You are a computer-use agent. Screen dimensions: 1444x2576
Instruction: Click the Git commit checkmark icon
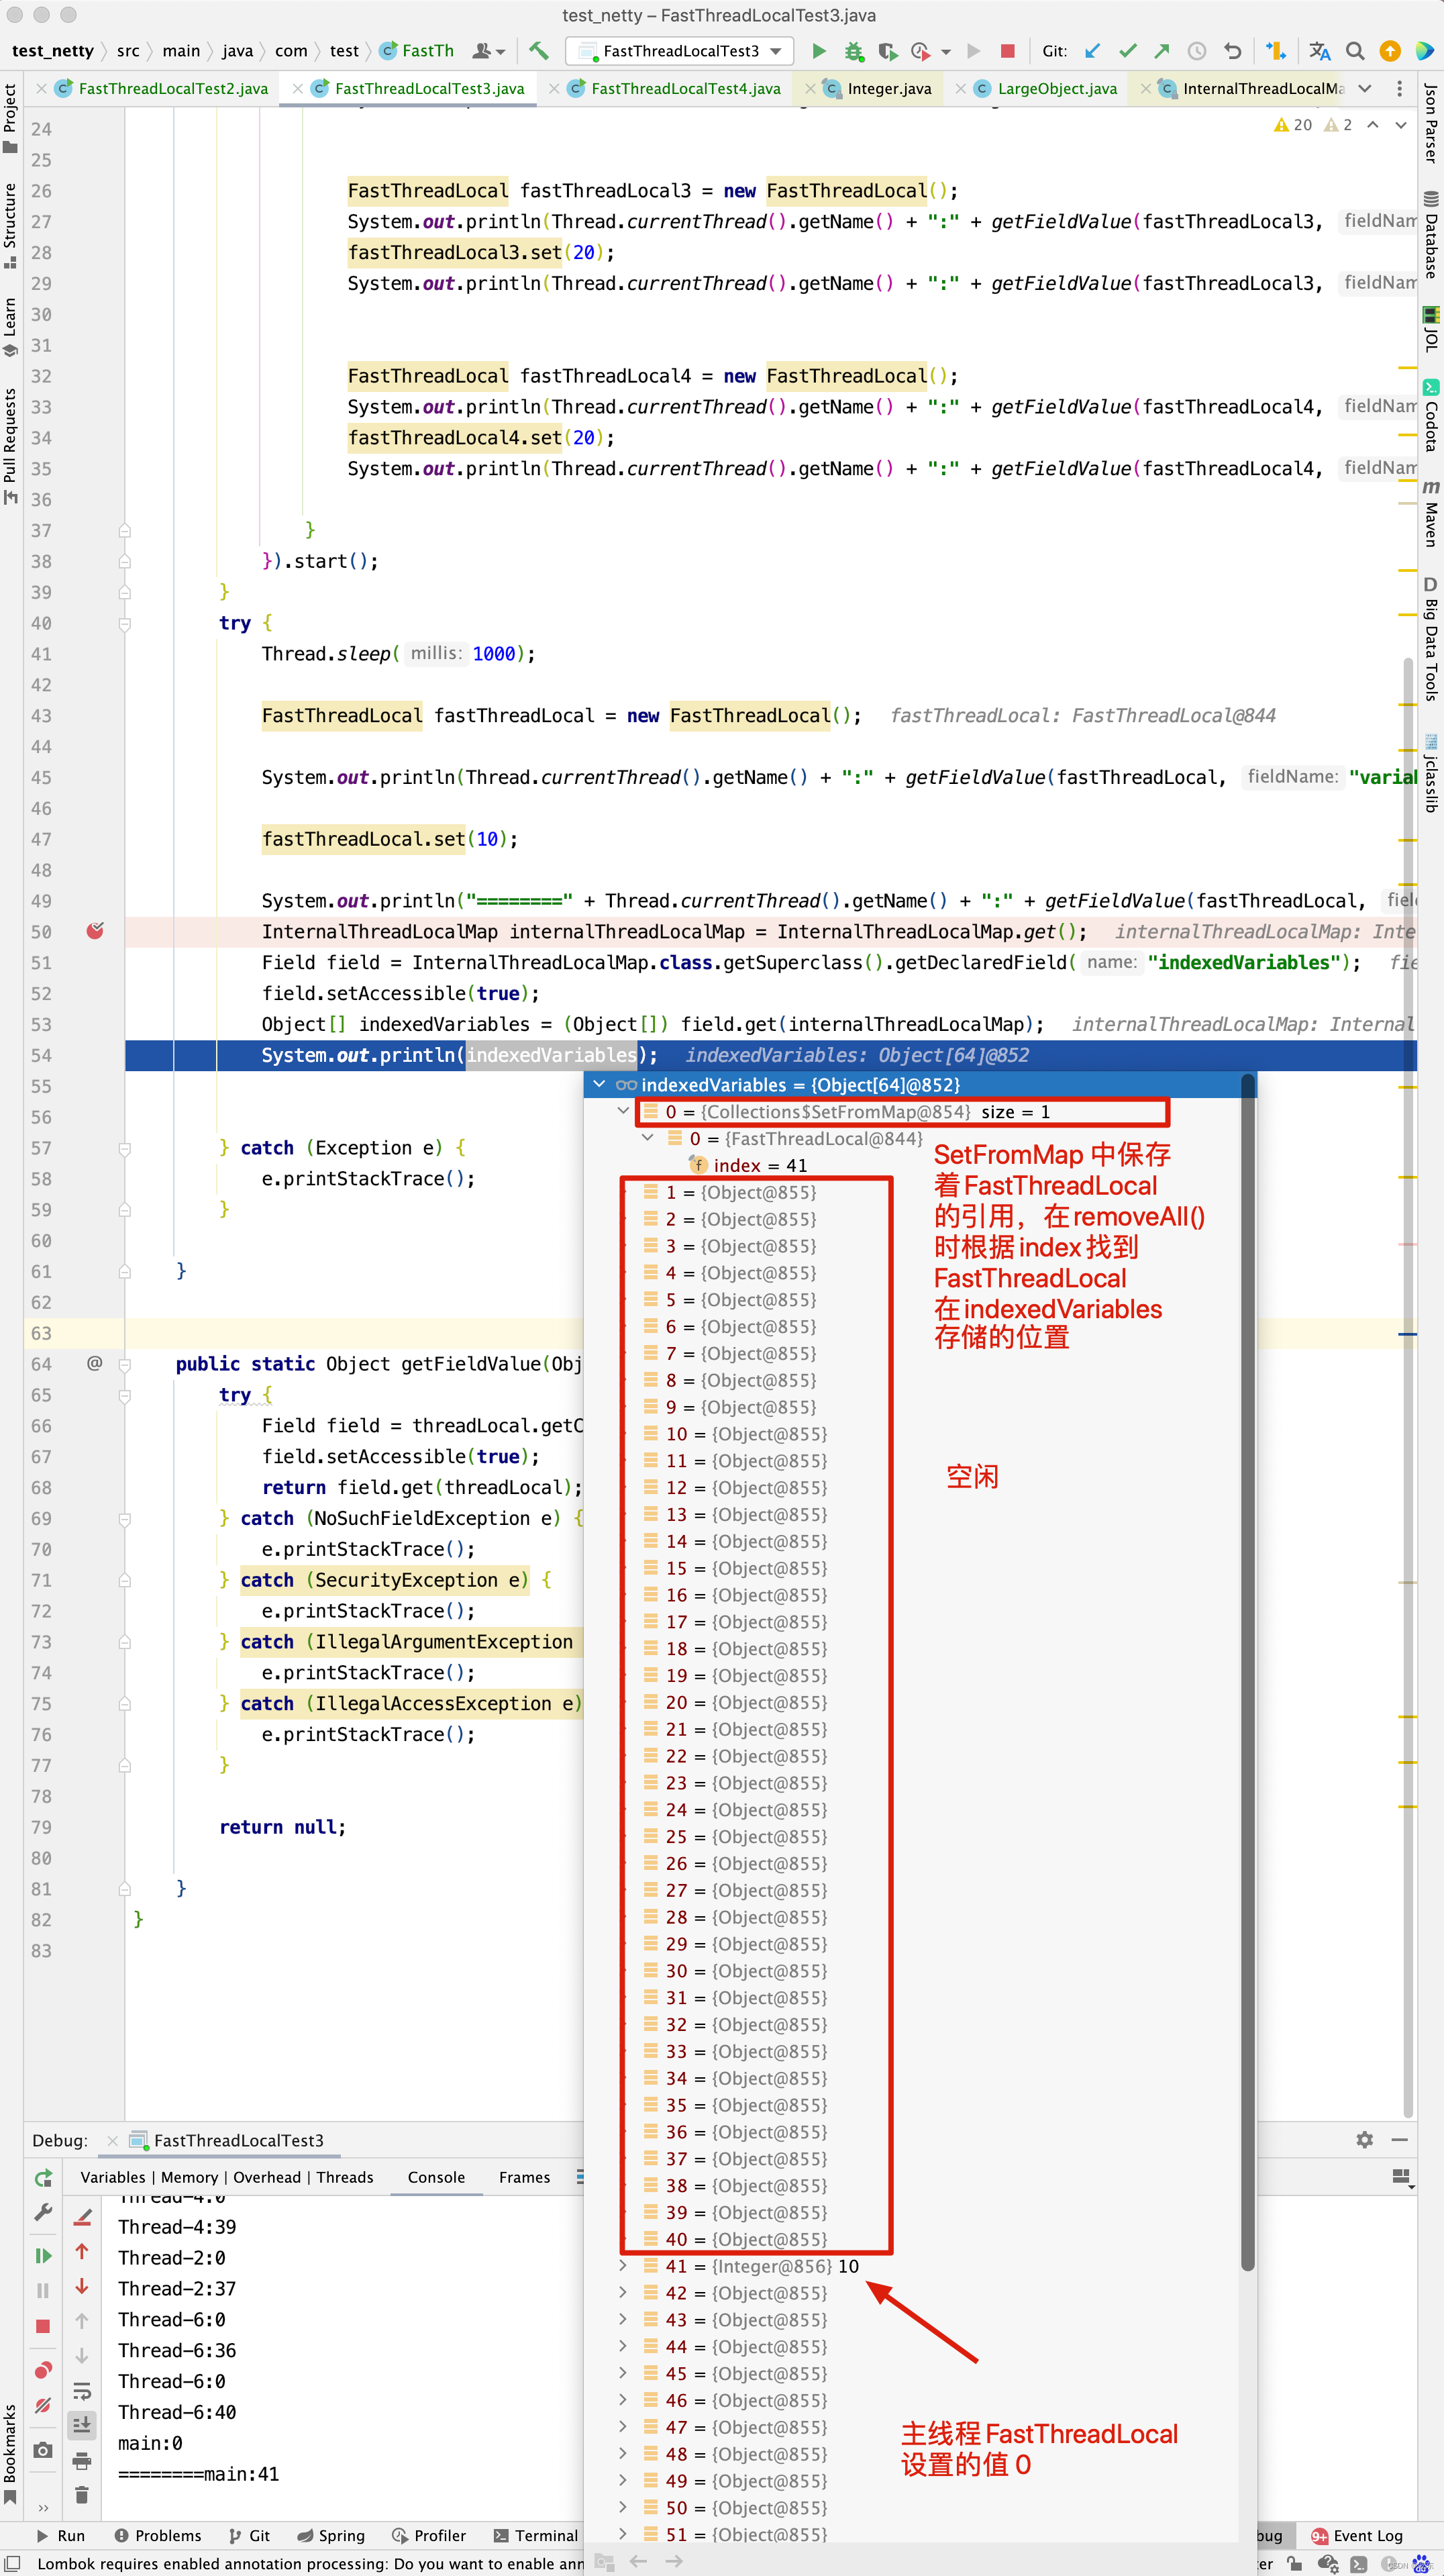(x=1128, y=51)
